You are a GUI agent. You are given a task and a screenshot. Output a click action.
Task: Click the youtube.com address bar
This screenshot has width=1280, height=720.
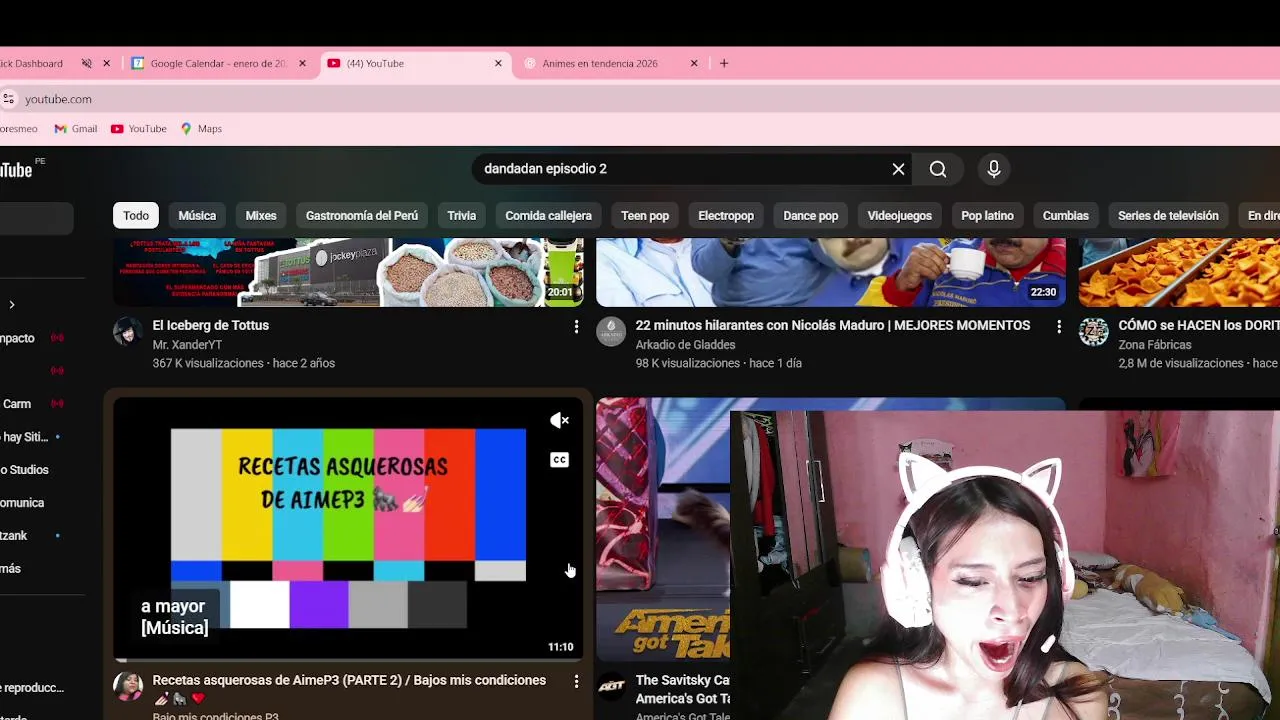coord(640,99)
